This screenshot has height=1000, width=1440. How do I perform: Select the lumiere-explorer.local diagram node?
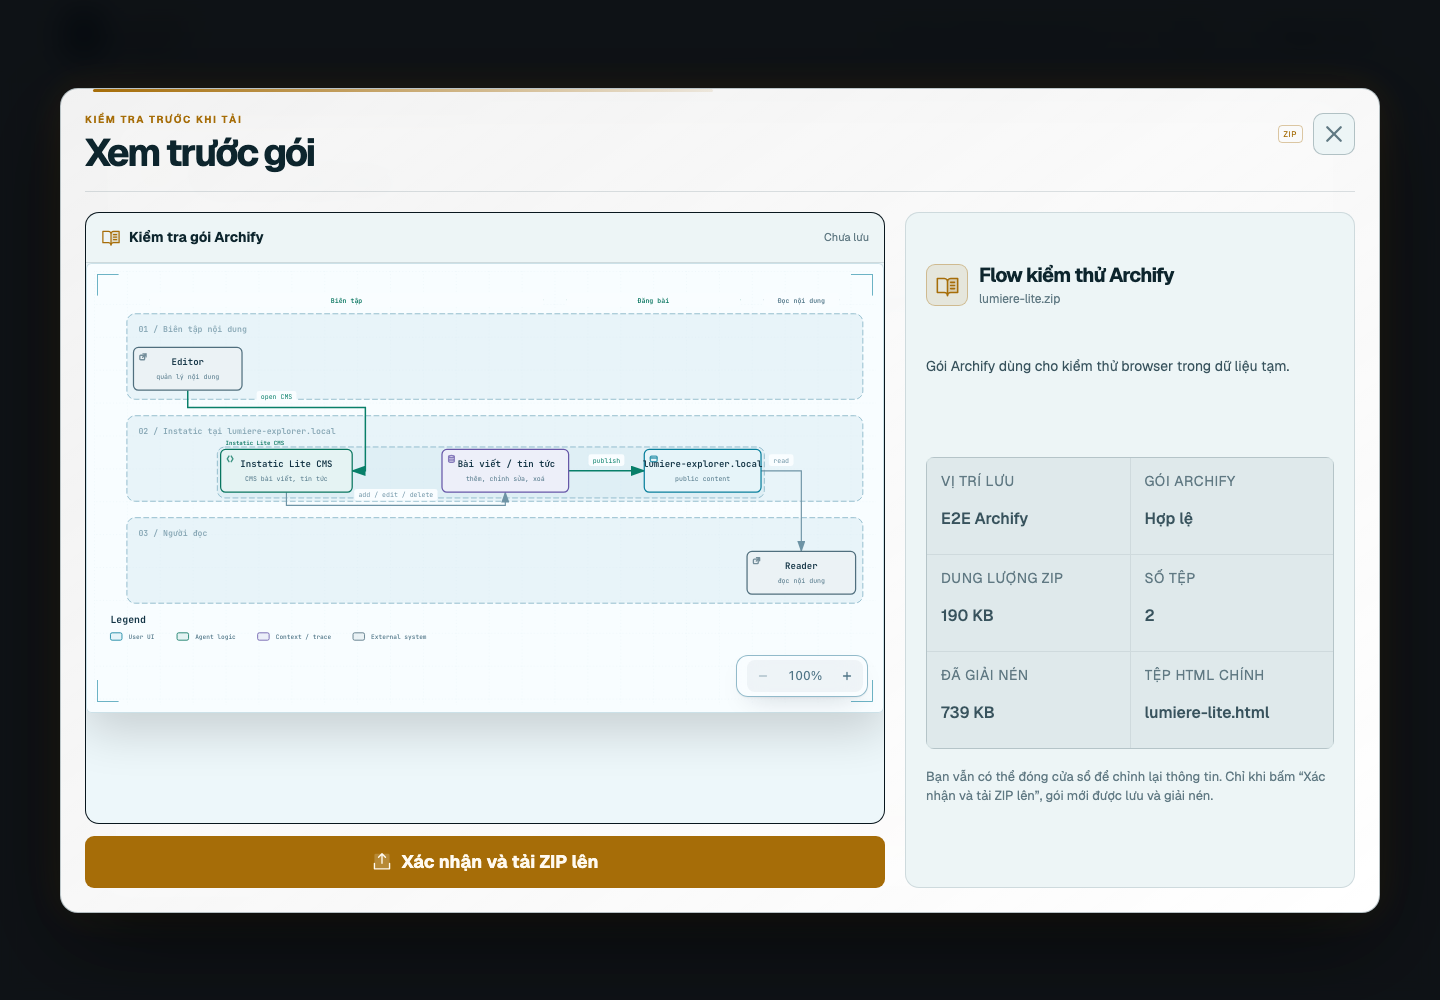click(x=703, y=470)
